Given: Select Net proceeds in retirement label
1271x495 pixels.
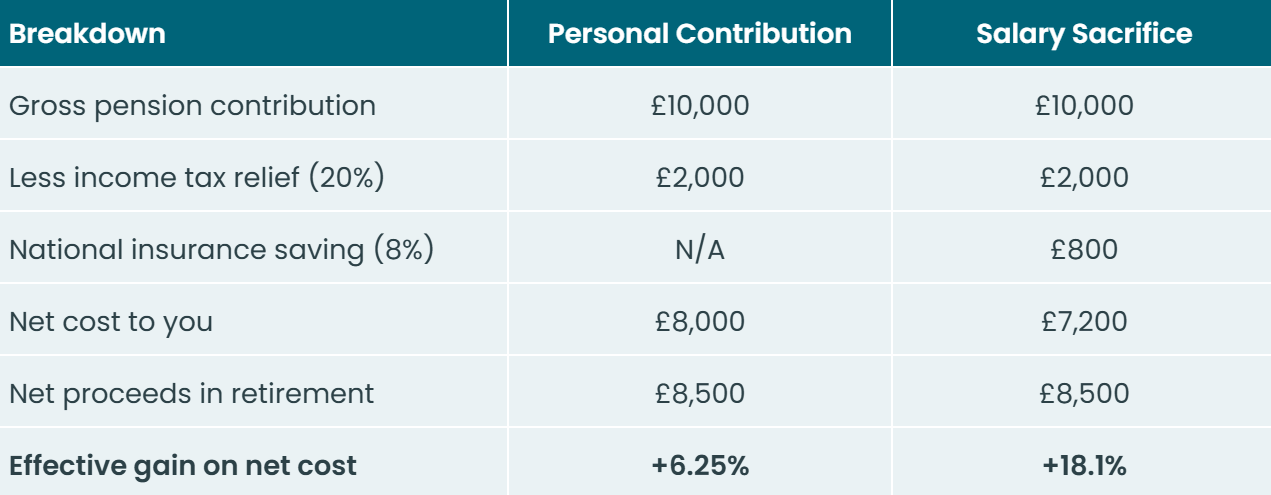Looking at the screenshot, I should click(191, 393).
